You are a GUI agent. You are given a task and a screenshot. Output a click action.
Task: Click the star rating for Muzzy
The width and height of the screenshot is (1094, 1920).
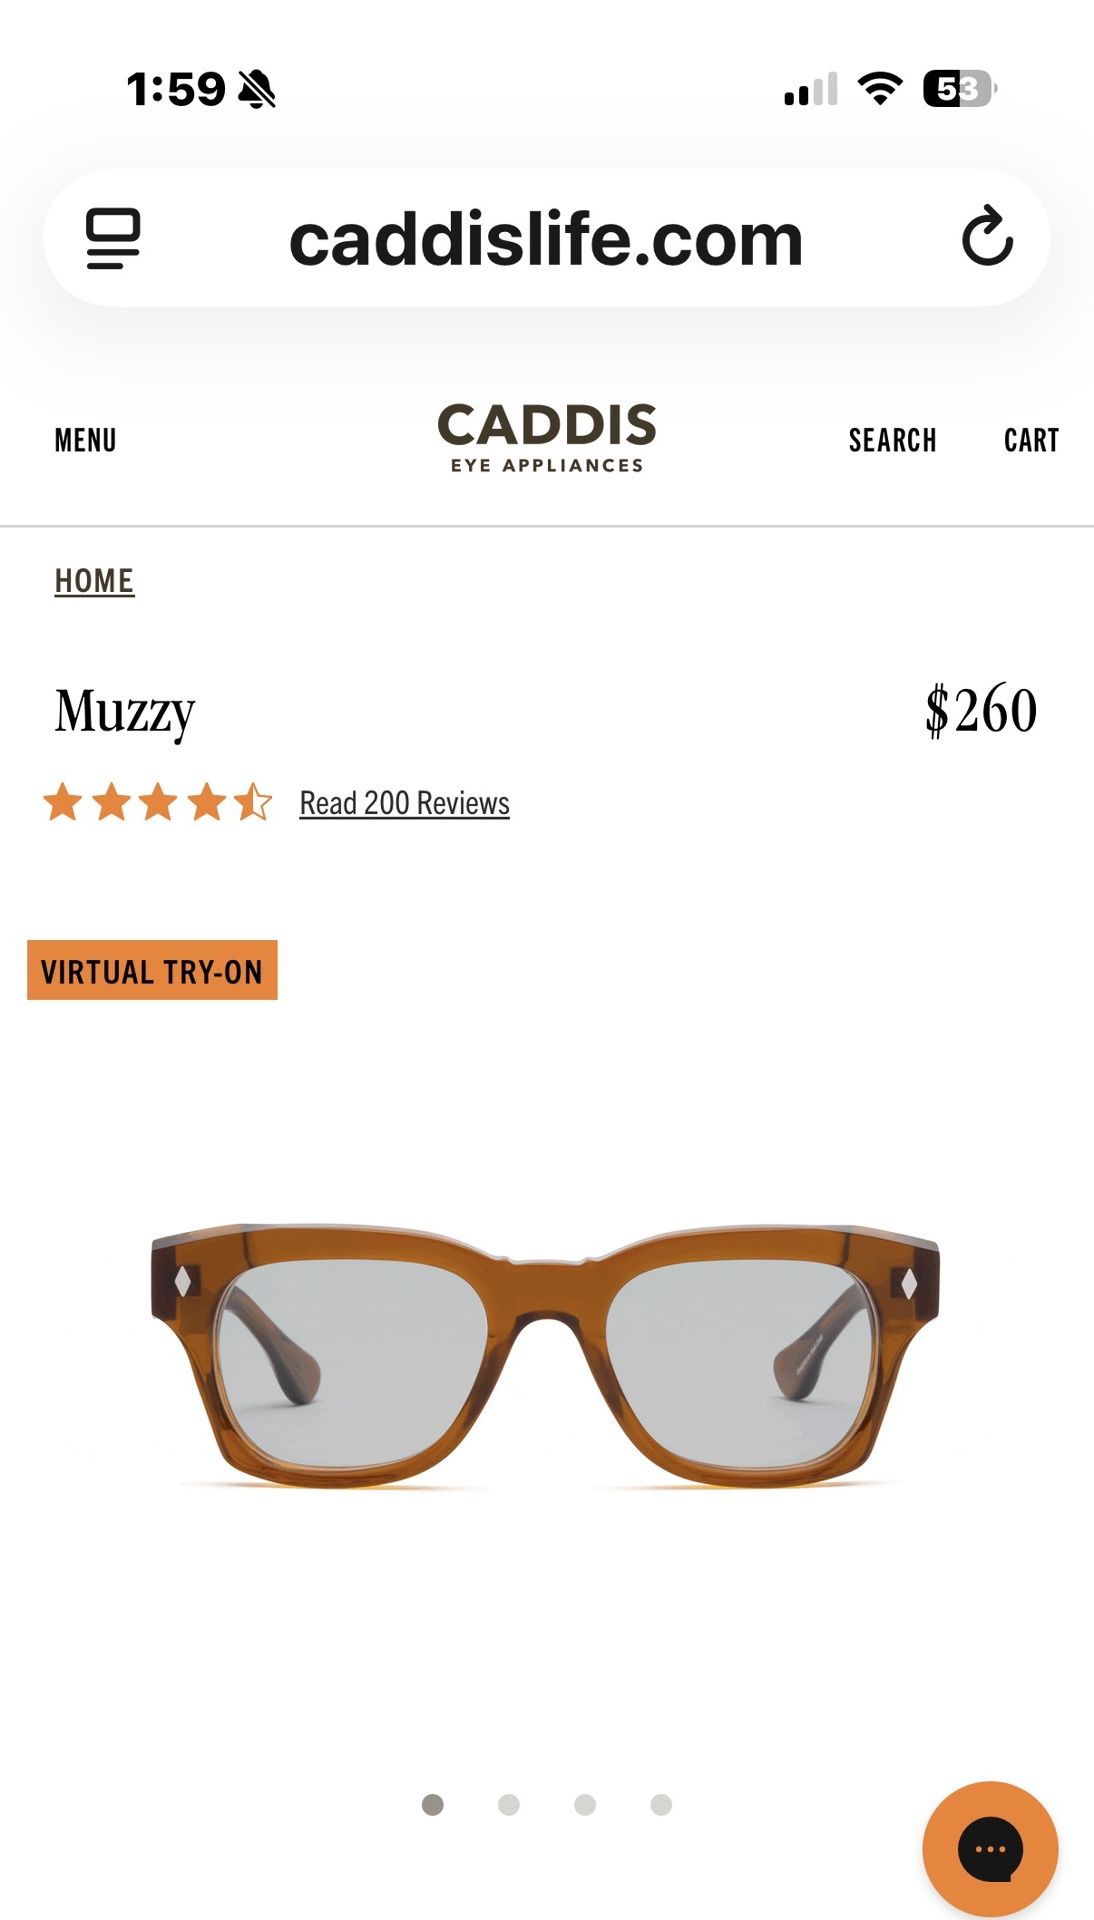(x=158, y=802)
